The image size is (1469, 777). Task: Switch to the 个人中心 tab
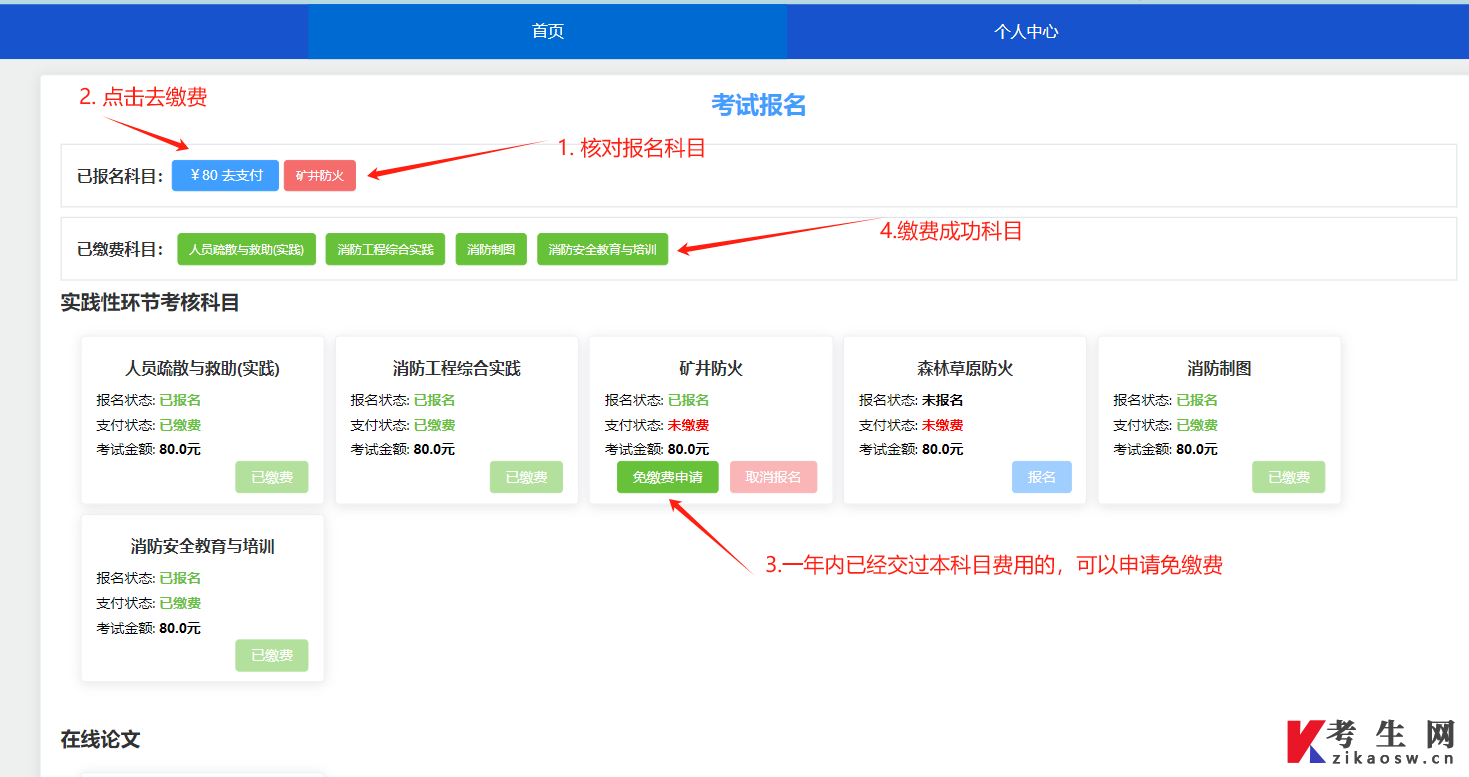[1026, 31]
